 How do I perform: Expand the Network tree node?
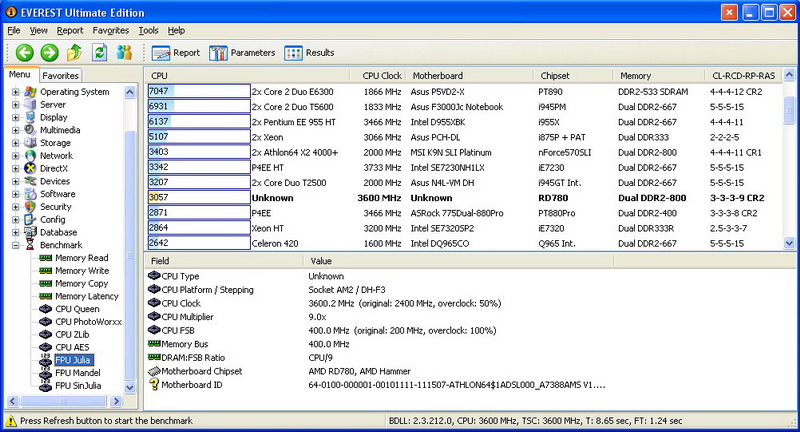point(15,156)
